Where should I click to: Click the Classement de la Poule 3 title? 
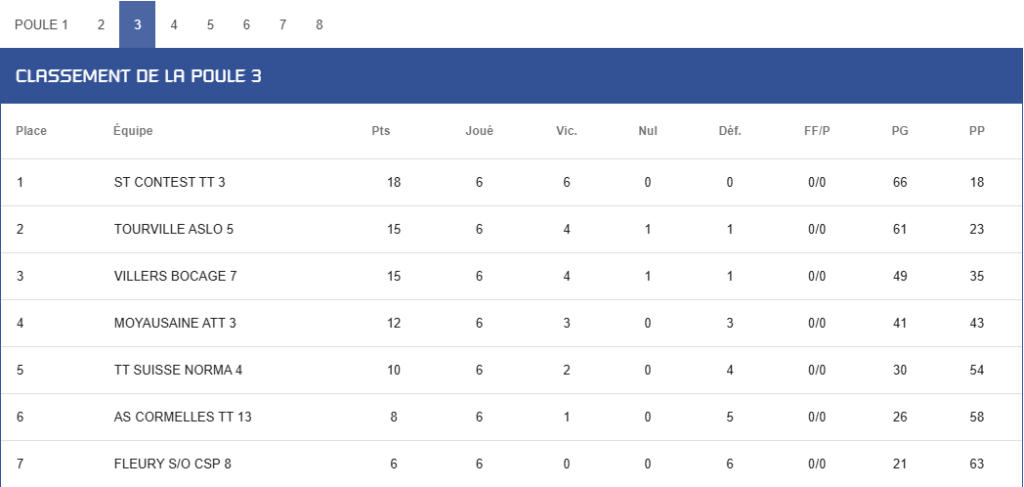pyautogui.click(x=138, y=76)
